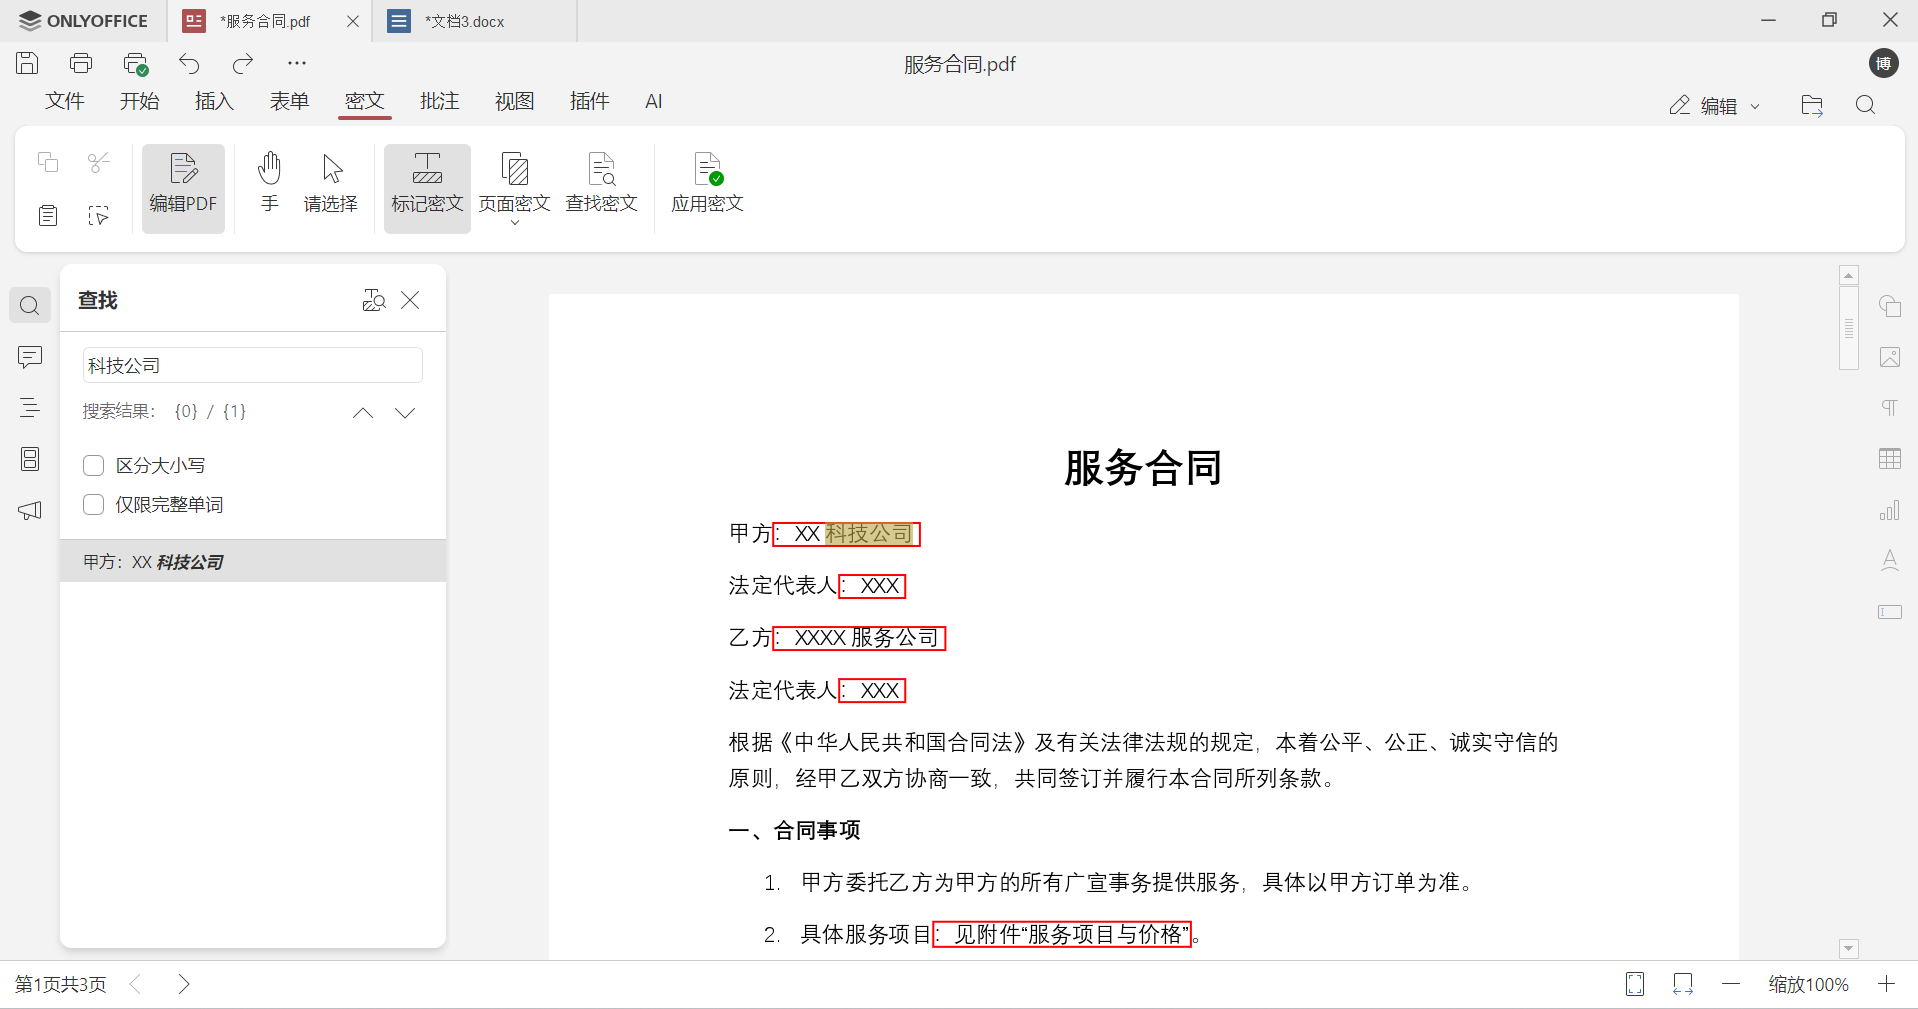1918x1009 pixels.
Task: Open Table settings in right sidebar
Action: tap(1889, 459)
